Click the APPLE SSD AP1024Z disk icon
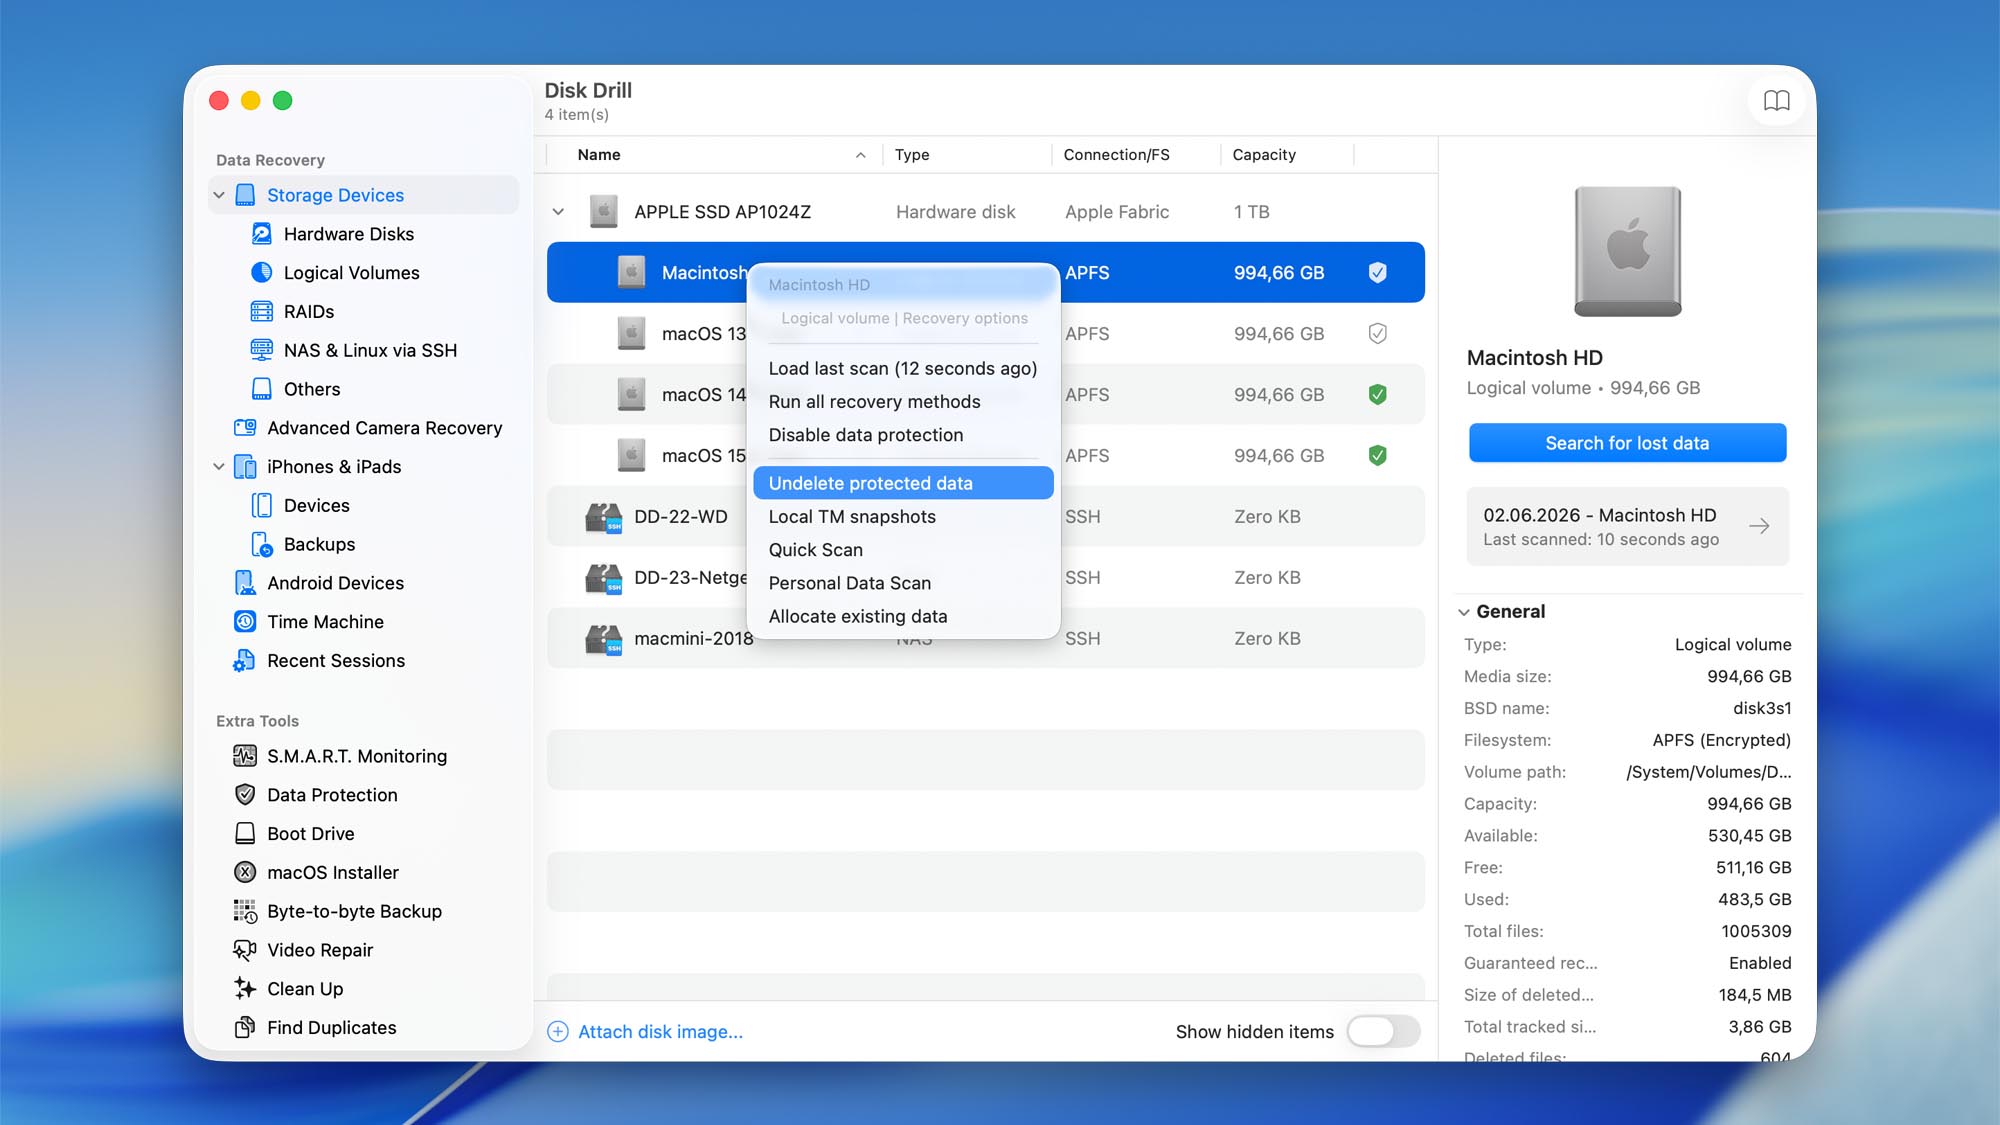 pyautogui.click(x=604, y=212)
